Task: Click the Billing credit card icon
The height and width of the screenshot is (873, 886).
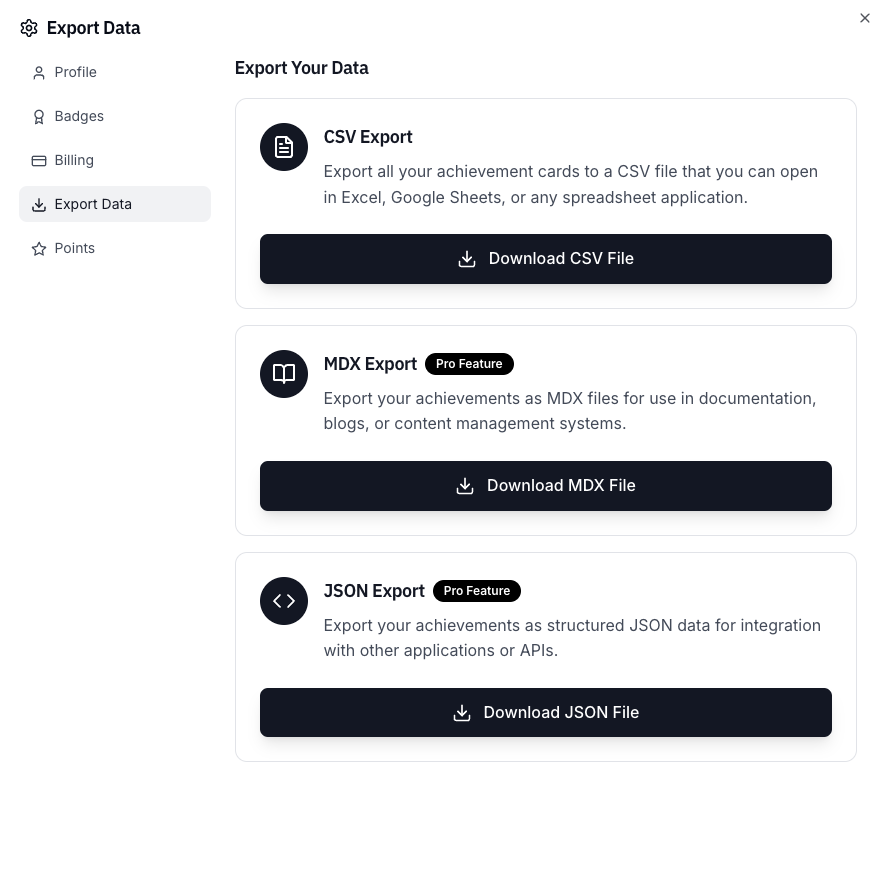Action: (x=39, y=160)
